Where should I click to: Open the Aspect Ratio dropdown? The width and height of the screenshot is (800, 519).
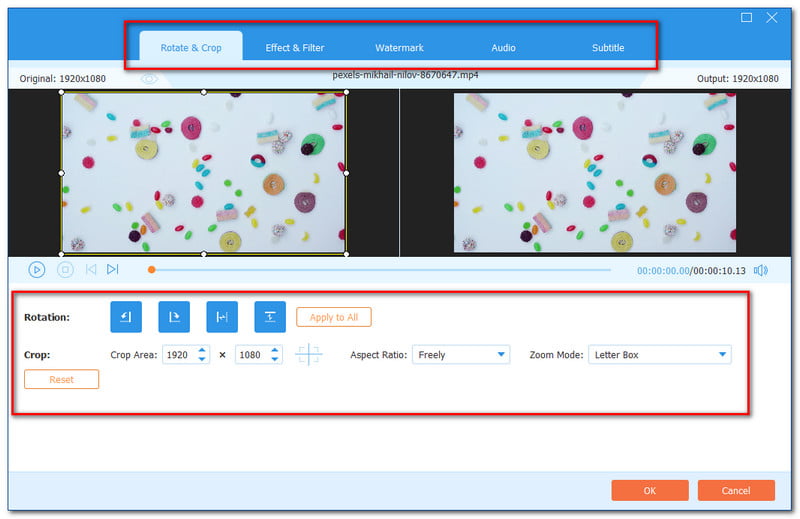tap(461, 355)
